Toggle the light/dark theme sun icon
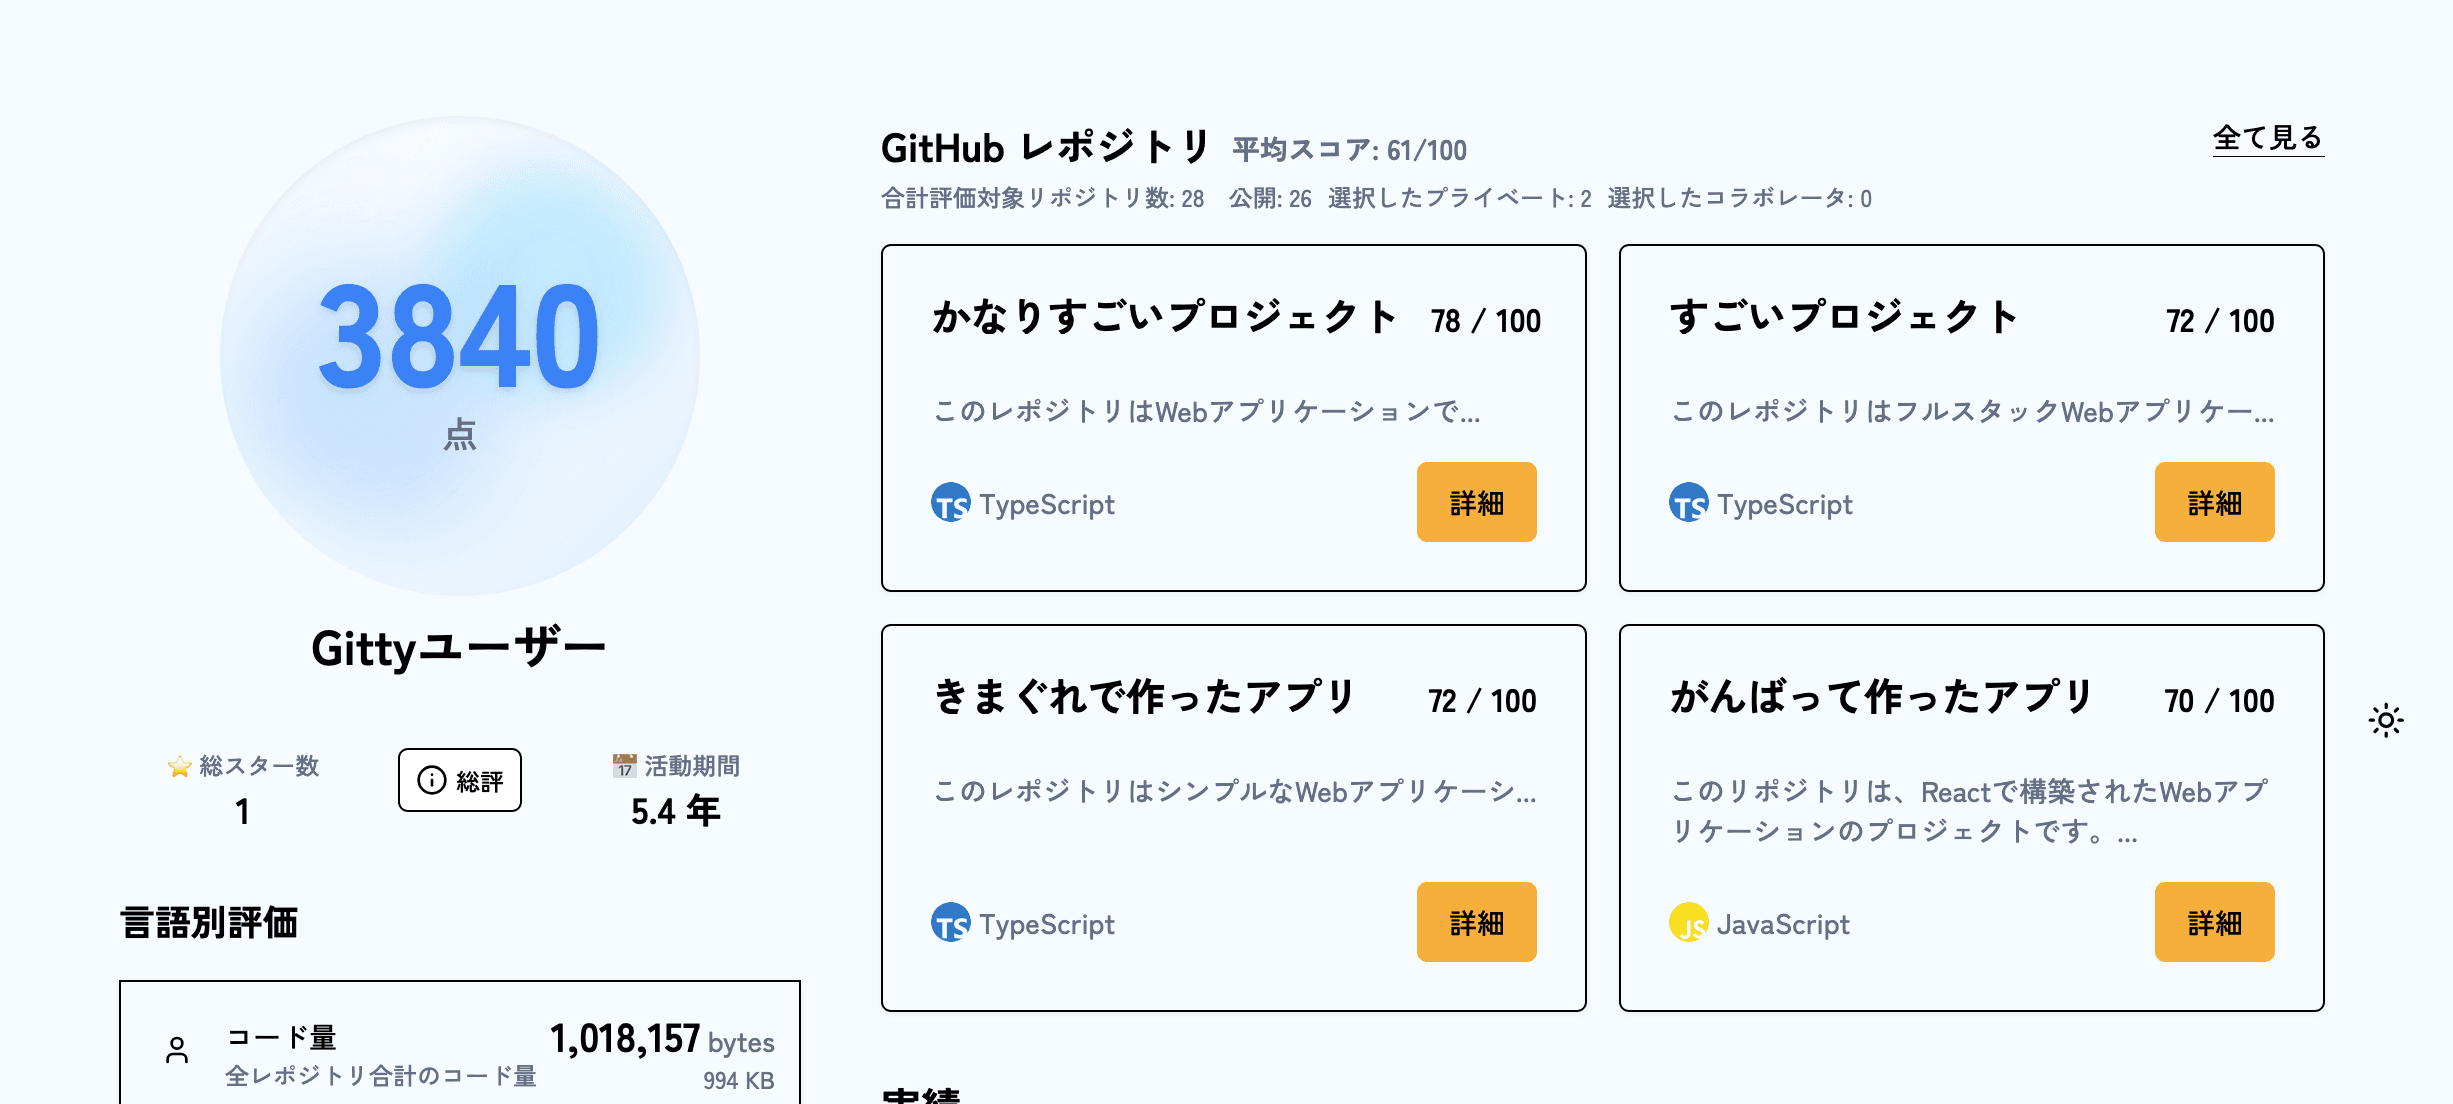The width and height of the screenshot is (2453, 1104). click(x=2385, y=720)
